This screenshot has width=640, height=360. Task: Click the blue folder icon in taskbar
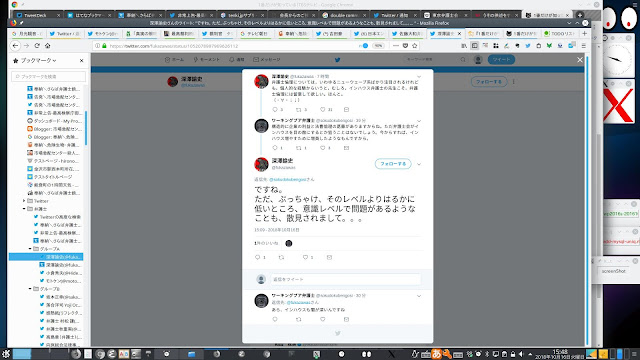191,354
